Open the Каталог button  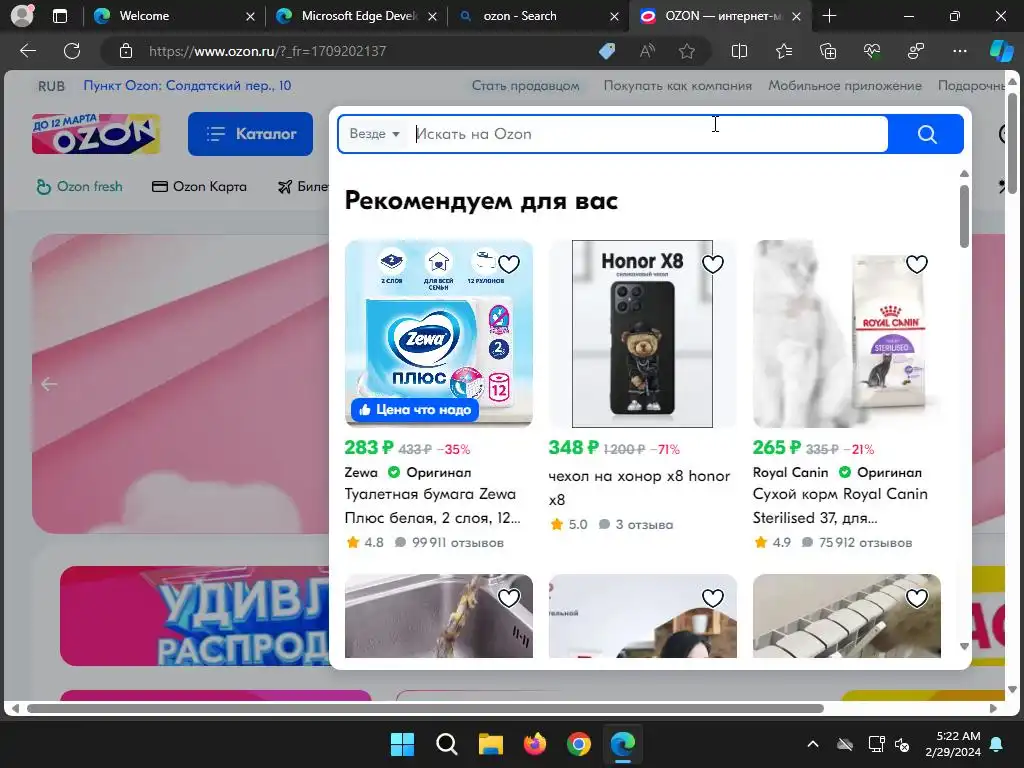(x=250, y=134)
